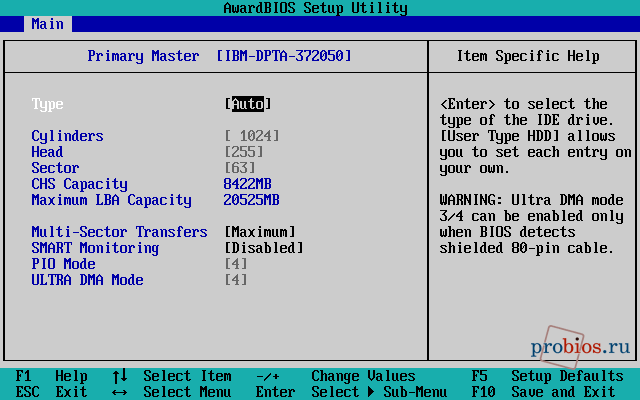Click the Head [255] value
This screenshot has width=640, height=400.
point(244,152)
